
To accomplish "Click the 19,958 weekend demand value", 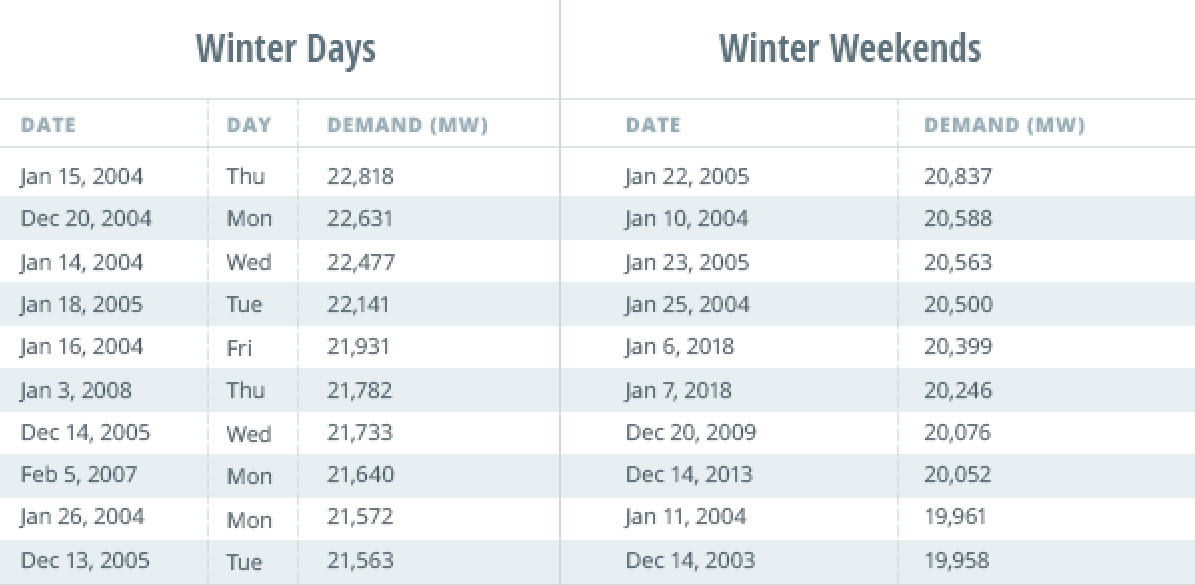I will pos(958,561).
